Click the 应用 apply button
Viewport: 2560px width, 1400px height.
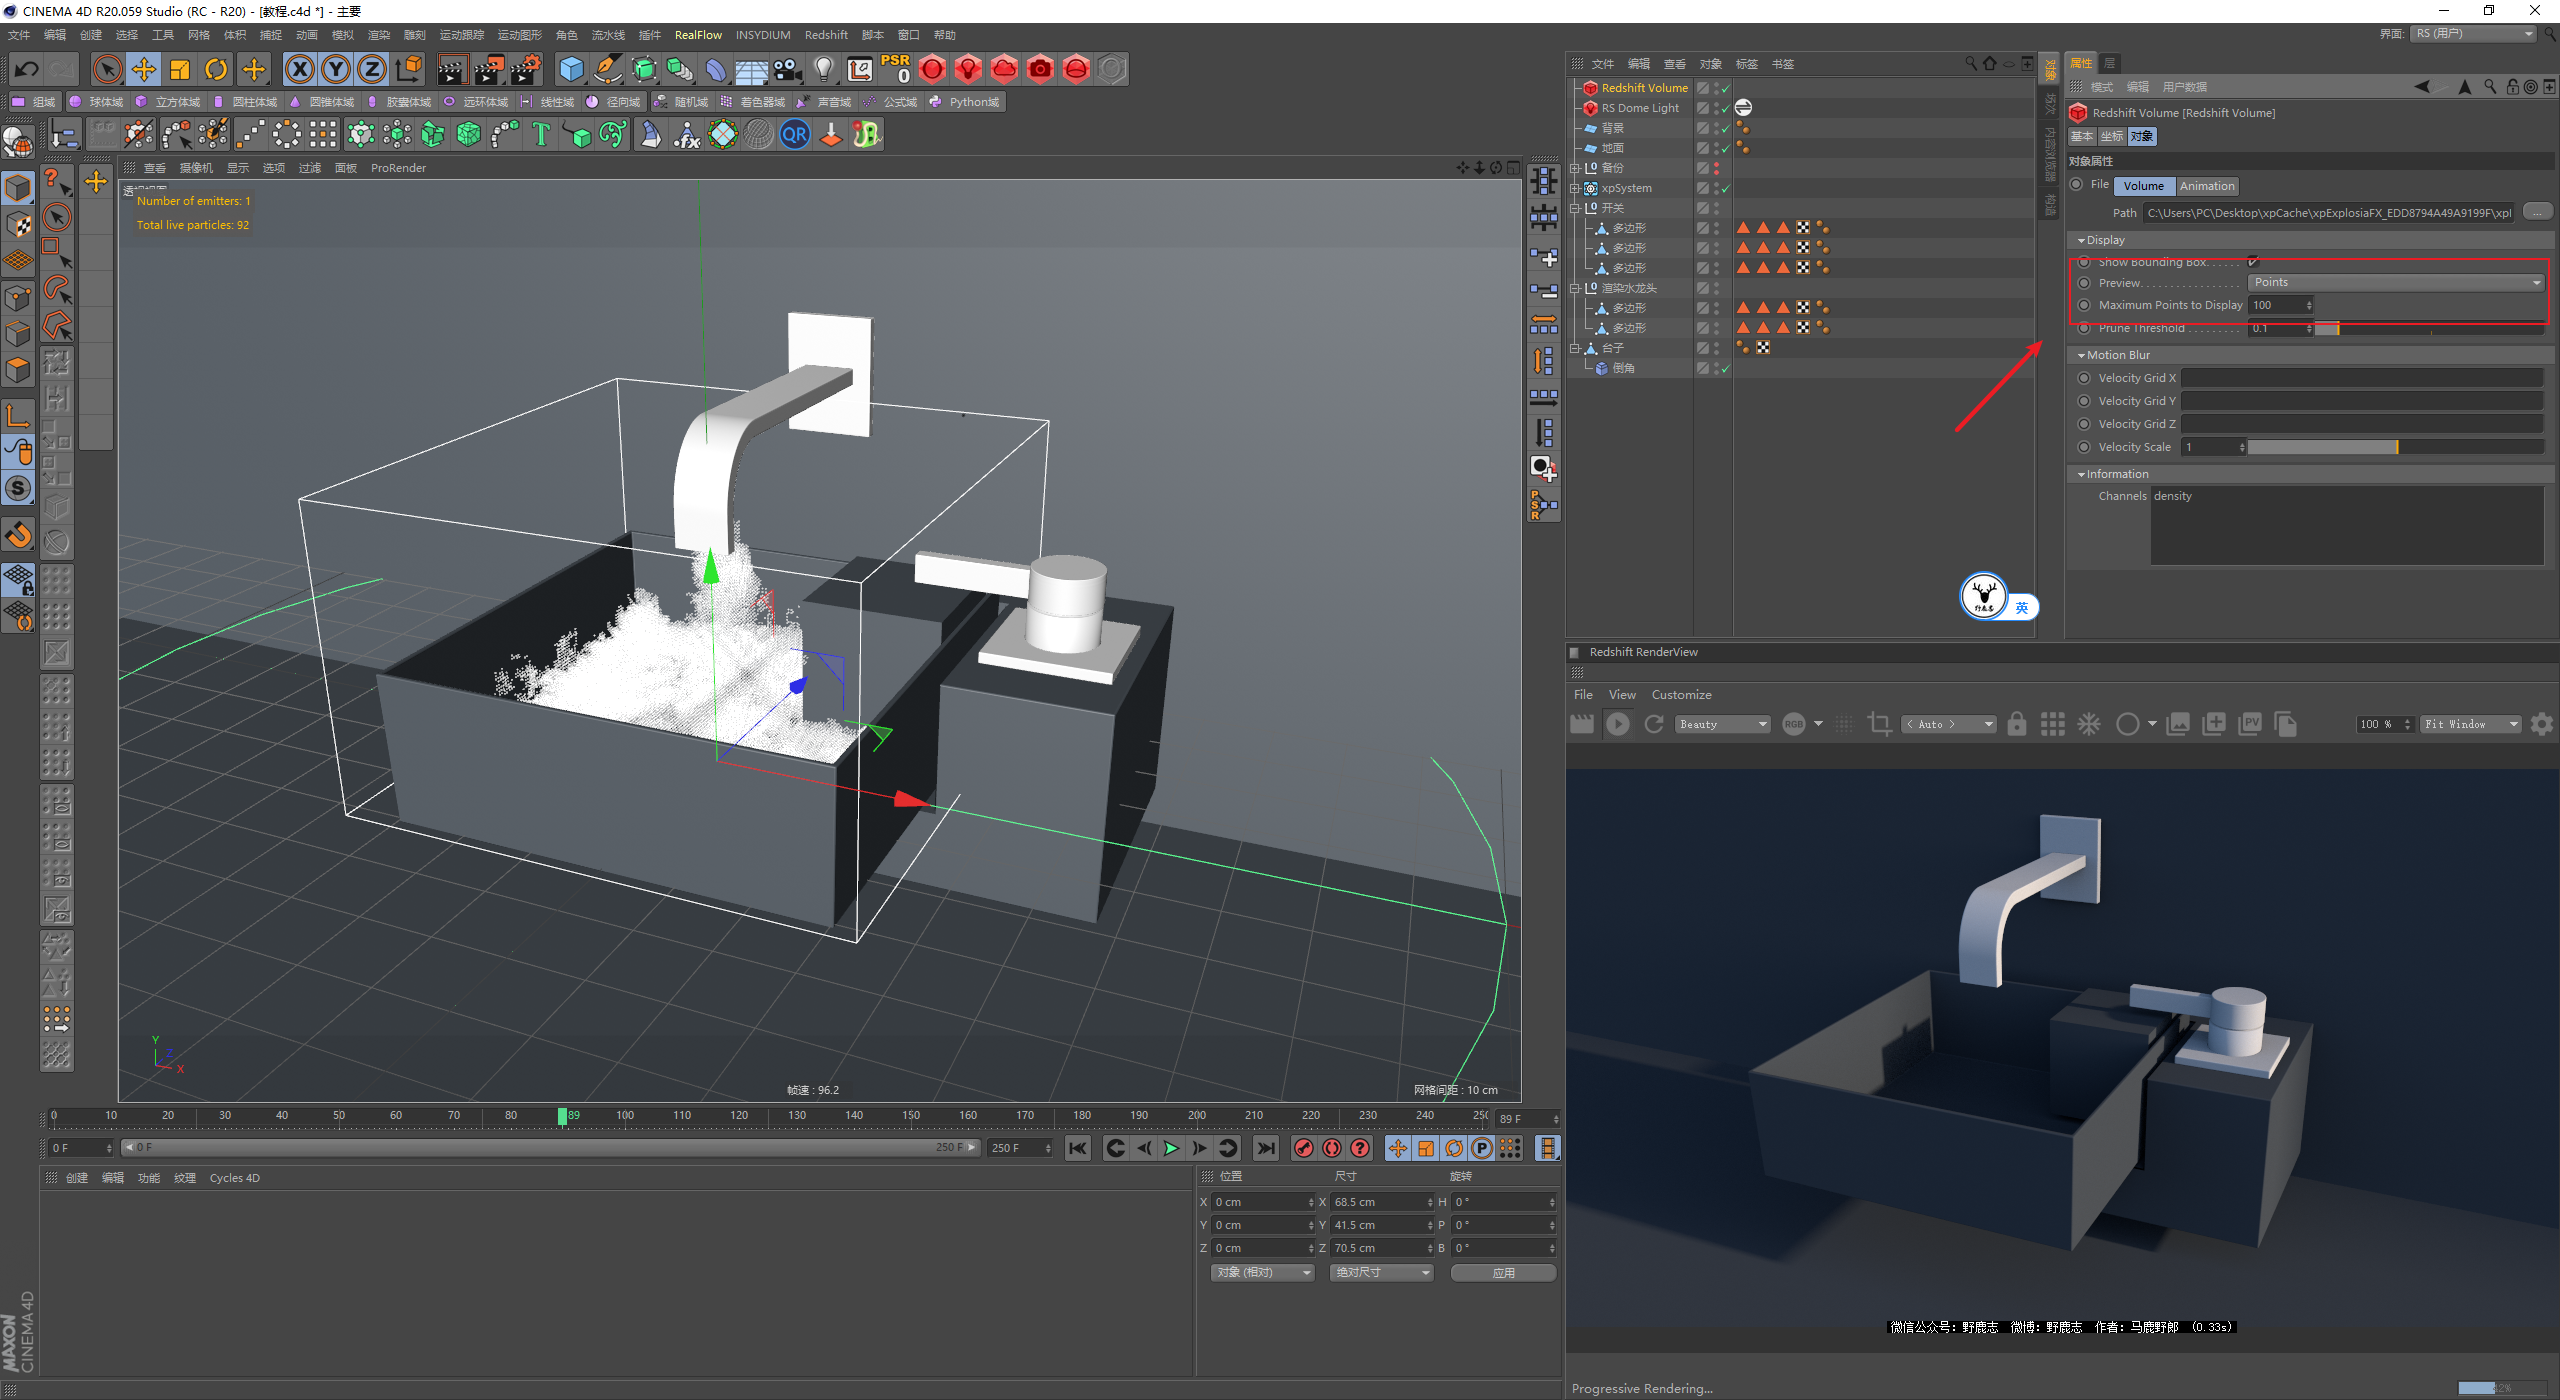point(1503,1273)
